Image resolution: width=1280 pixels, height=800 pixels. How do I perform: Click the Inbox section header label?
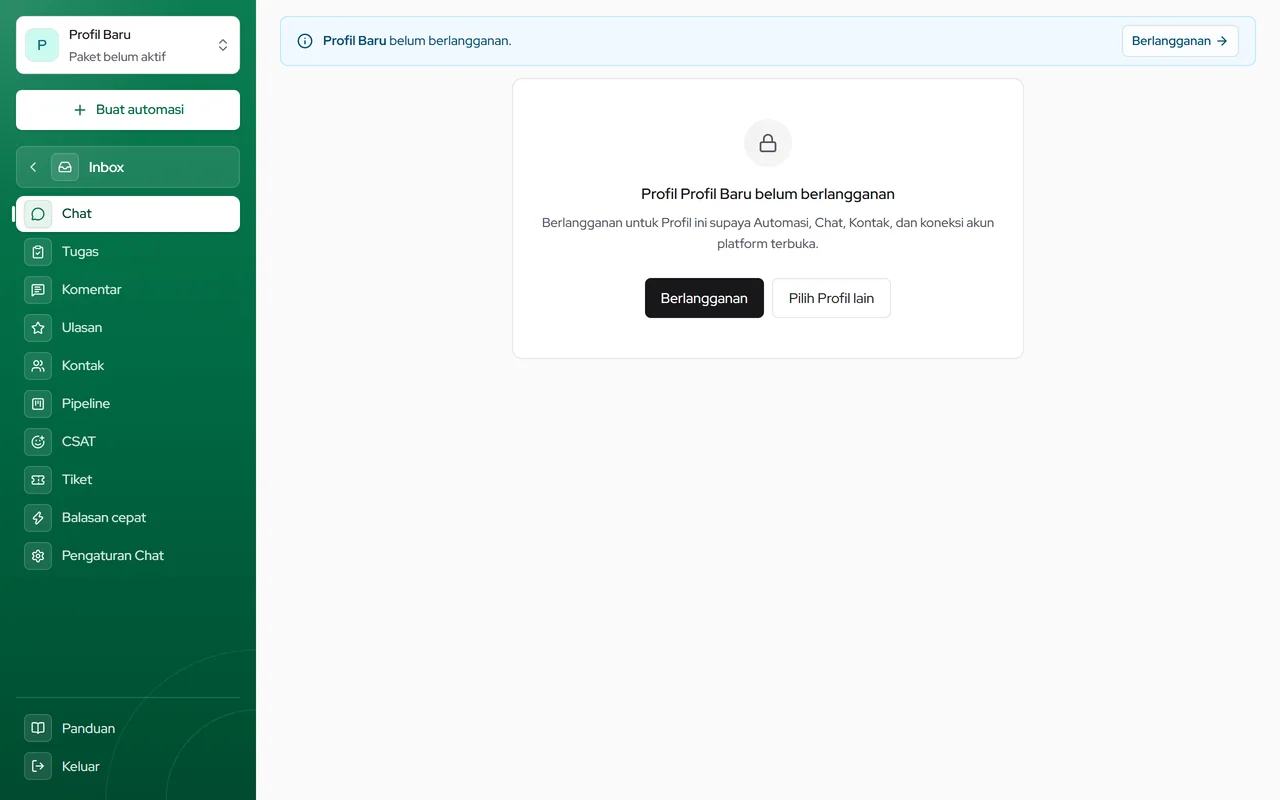106,167
